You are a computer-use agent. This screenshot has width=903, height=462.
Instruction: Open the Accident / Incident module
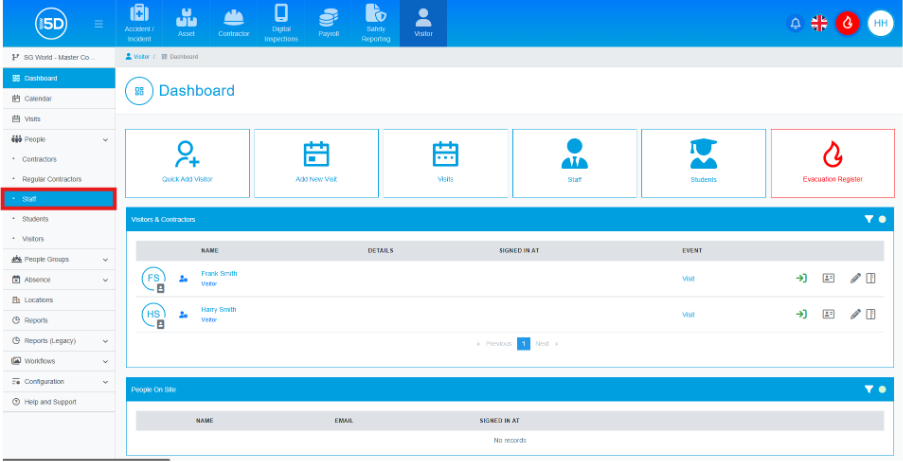click(139, 24)
